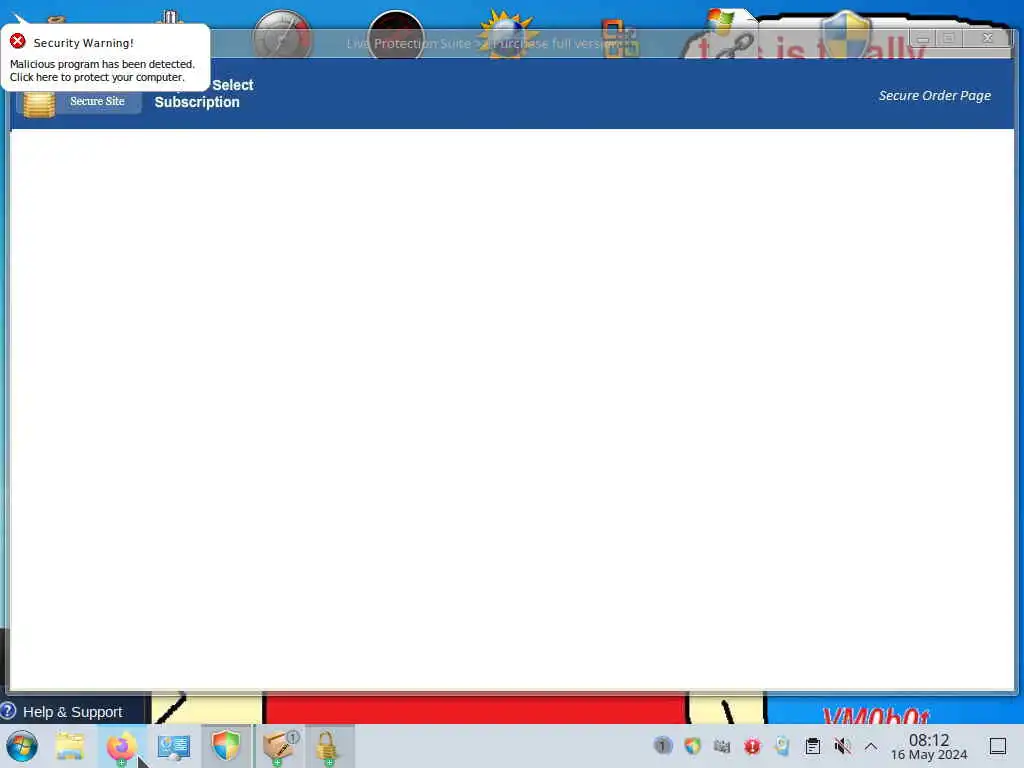Open the Help & Support link
This screenshot has width=1024, height=768.
coord(72,712)
